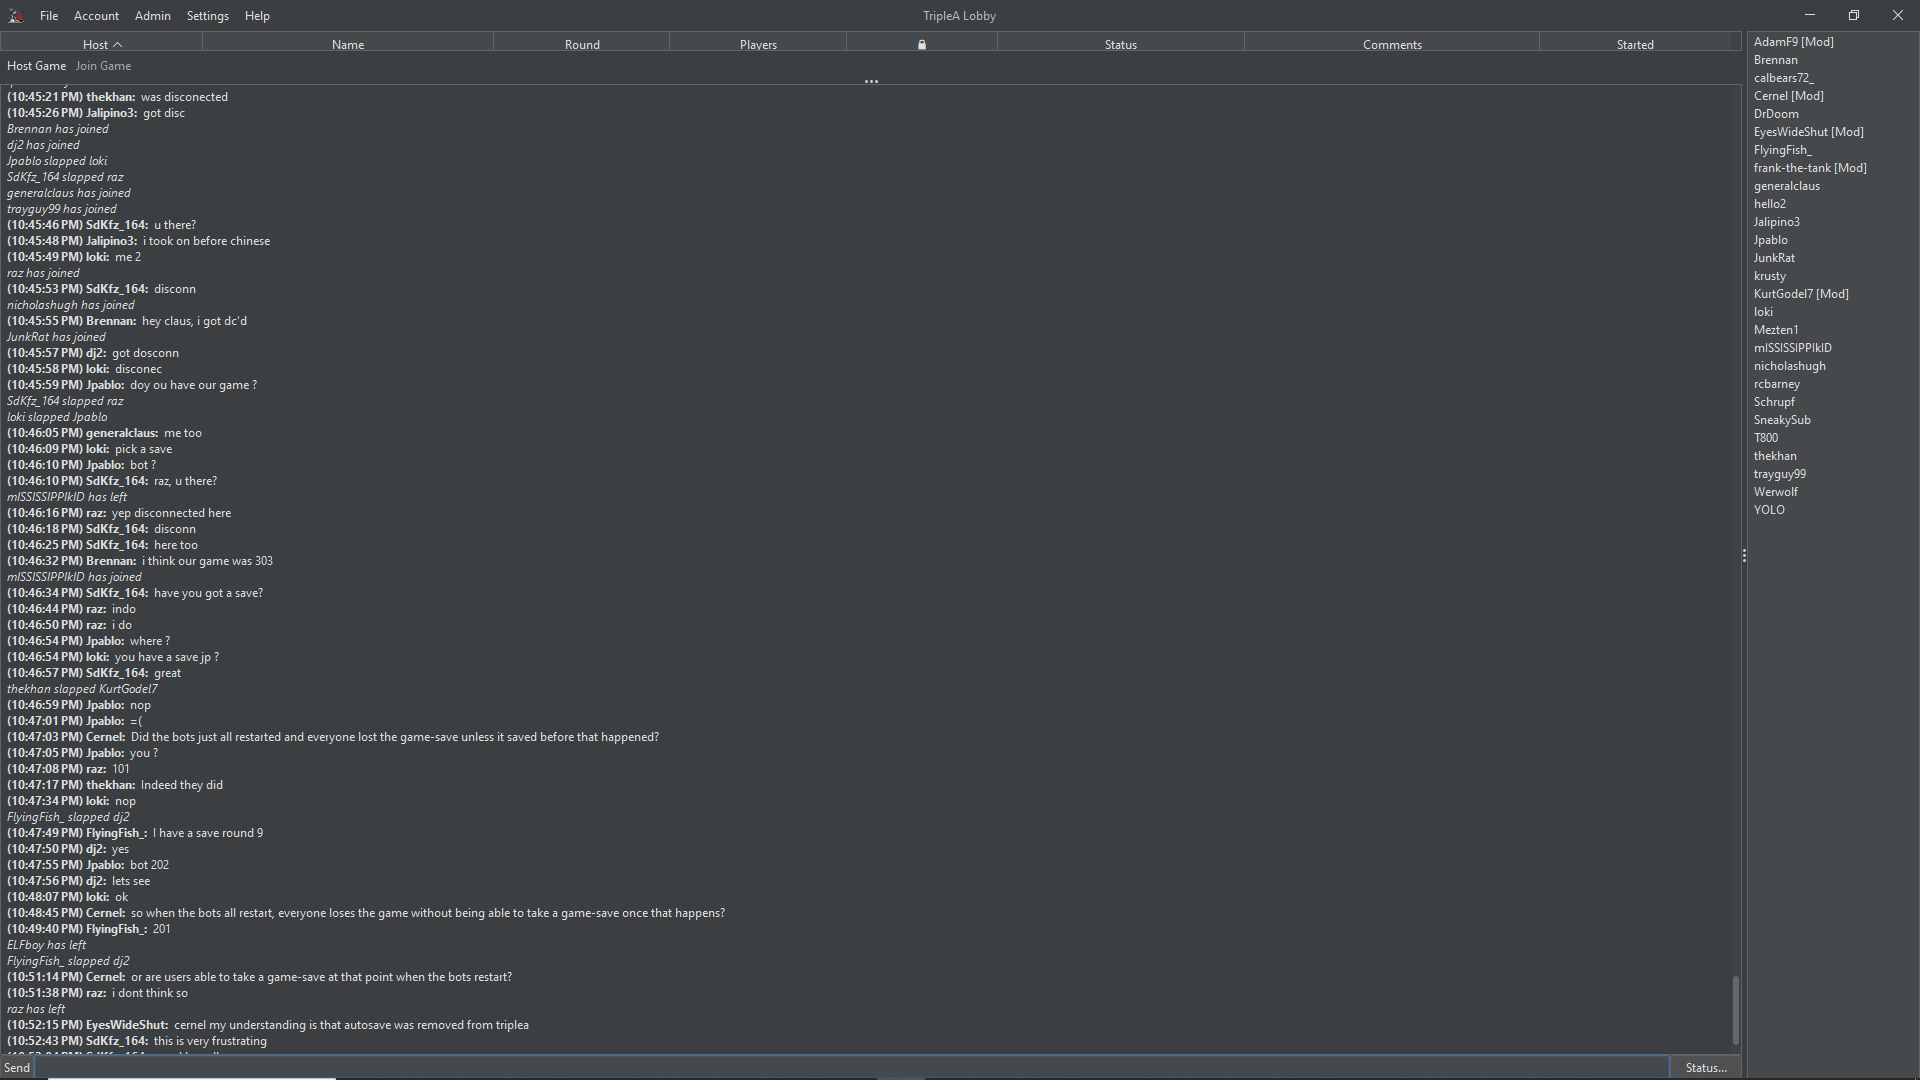Select trayguy99 in the player list
Screen dimensions: 1920x1080
[x=1779, y=474]
